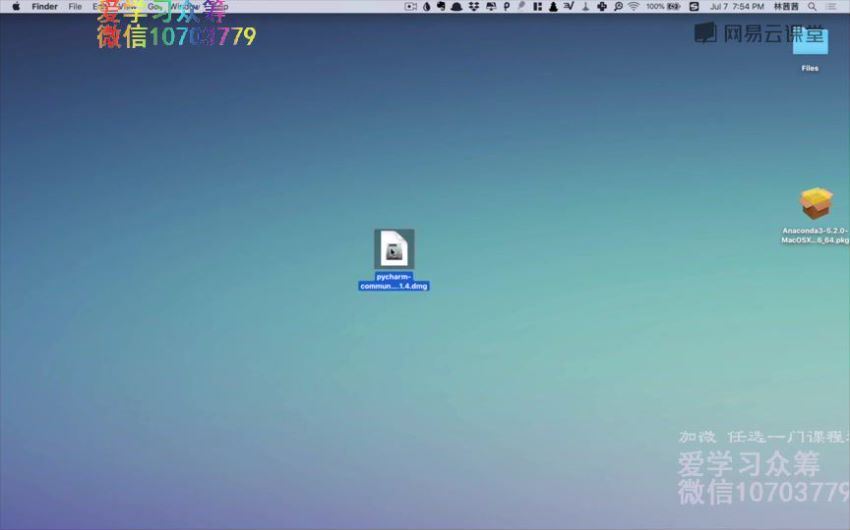This screenshot has height=530, width=850.
Task: Open the Finder menu
Action: tap(44, 7)
